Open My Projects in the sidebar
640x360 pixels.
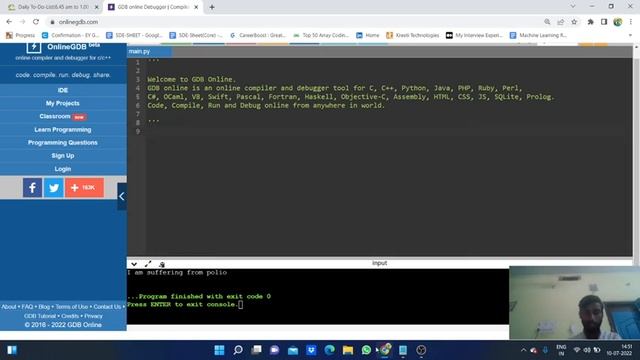(63, 103)
